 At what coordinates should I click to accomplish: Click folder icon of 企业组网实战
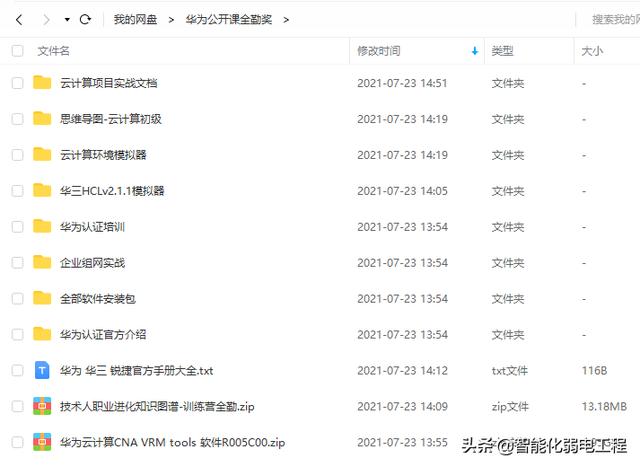tap(42, 262)
